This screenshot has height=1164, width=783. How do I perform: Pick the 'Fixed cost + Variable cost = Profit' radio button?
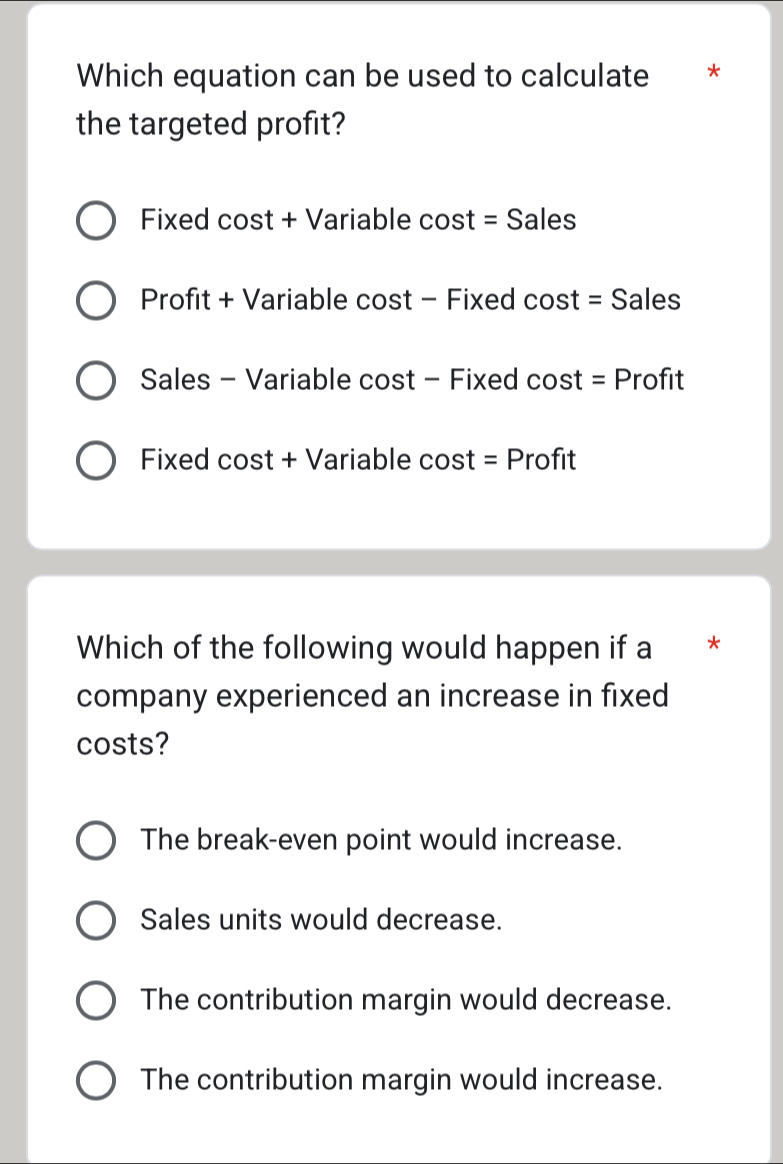pos(96,461)
